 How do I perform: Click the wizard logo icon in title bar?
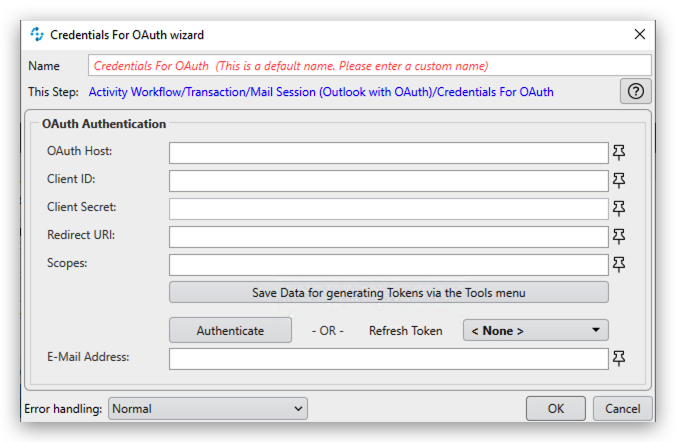pyautogui.click(x=37, y=34)
